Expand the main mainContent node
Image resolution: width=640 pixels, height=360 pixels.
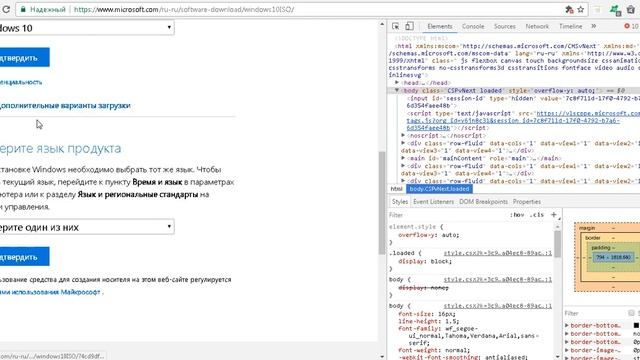click(403, 158)
